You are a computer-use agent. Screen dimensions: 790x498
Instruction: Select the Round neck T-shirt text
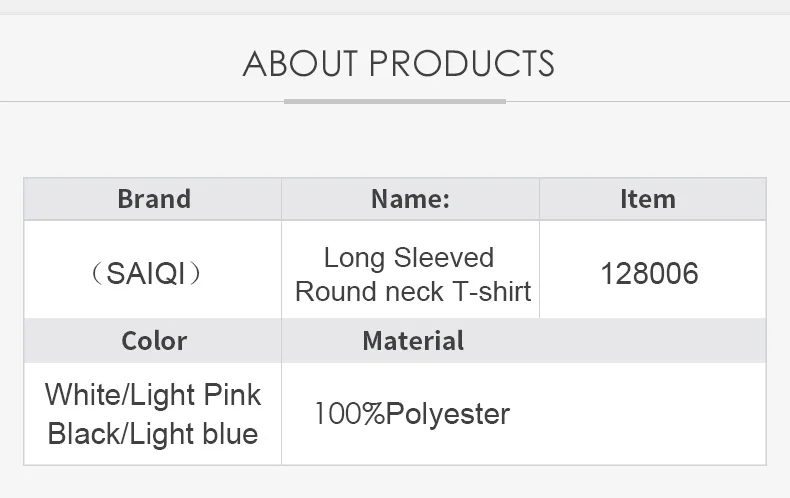pyautogui.click(x=412, y=292)
